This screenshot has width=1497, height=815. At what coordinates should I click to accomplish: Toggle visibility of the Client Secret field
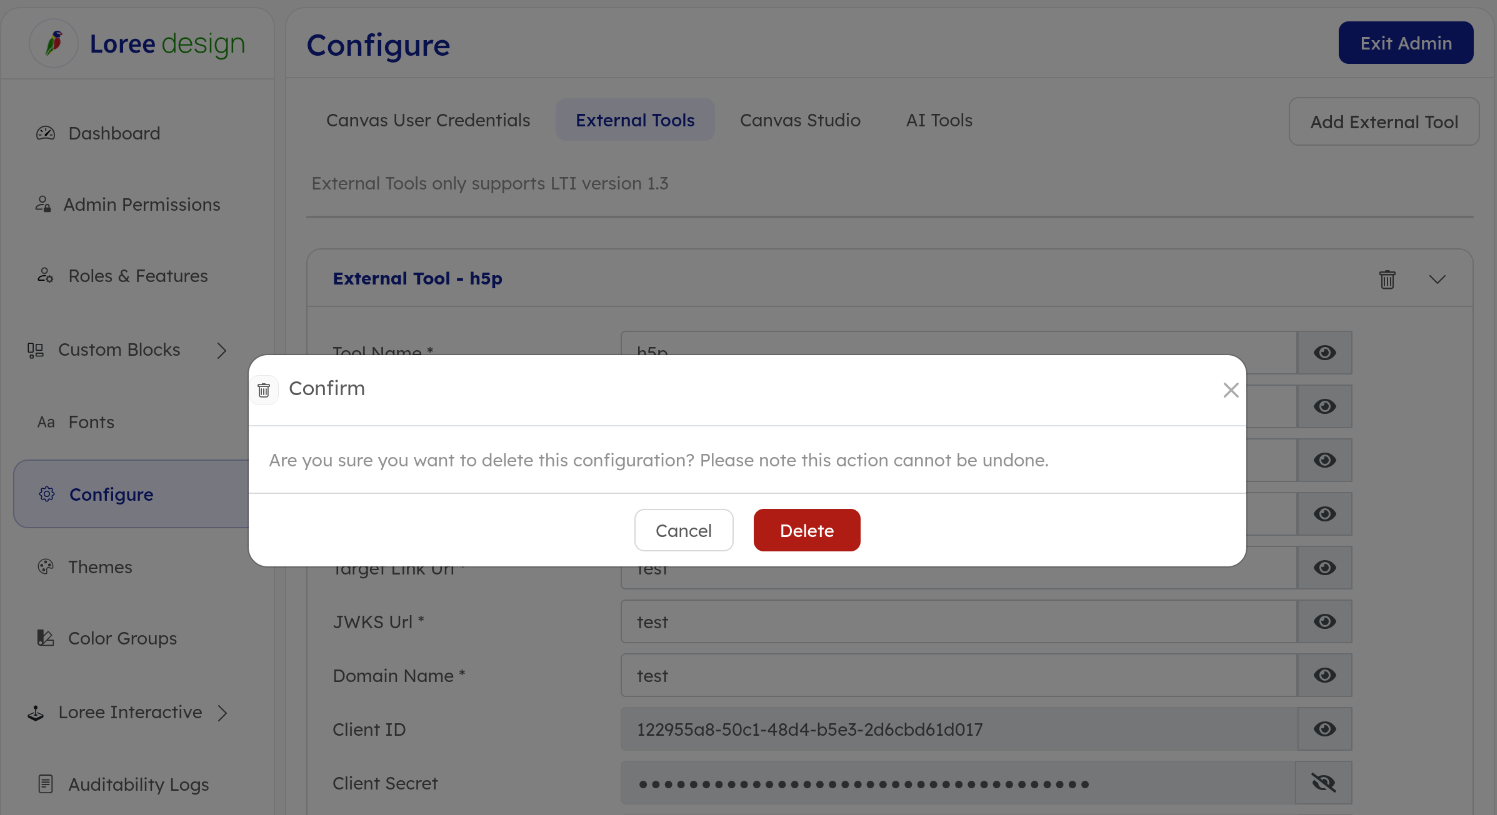point(1323,783)
